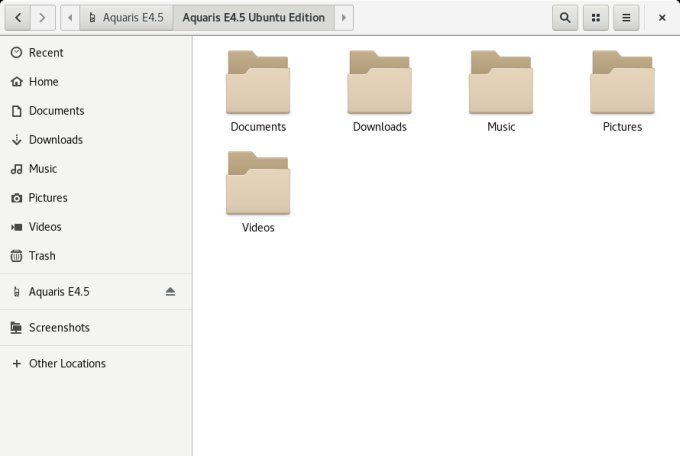The height and width of the screenshot is (456, 680).
Task: Select Aquaris E4.5 device in sidebar
Action: pos(96,292)
